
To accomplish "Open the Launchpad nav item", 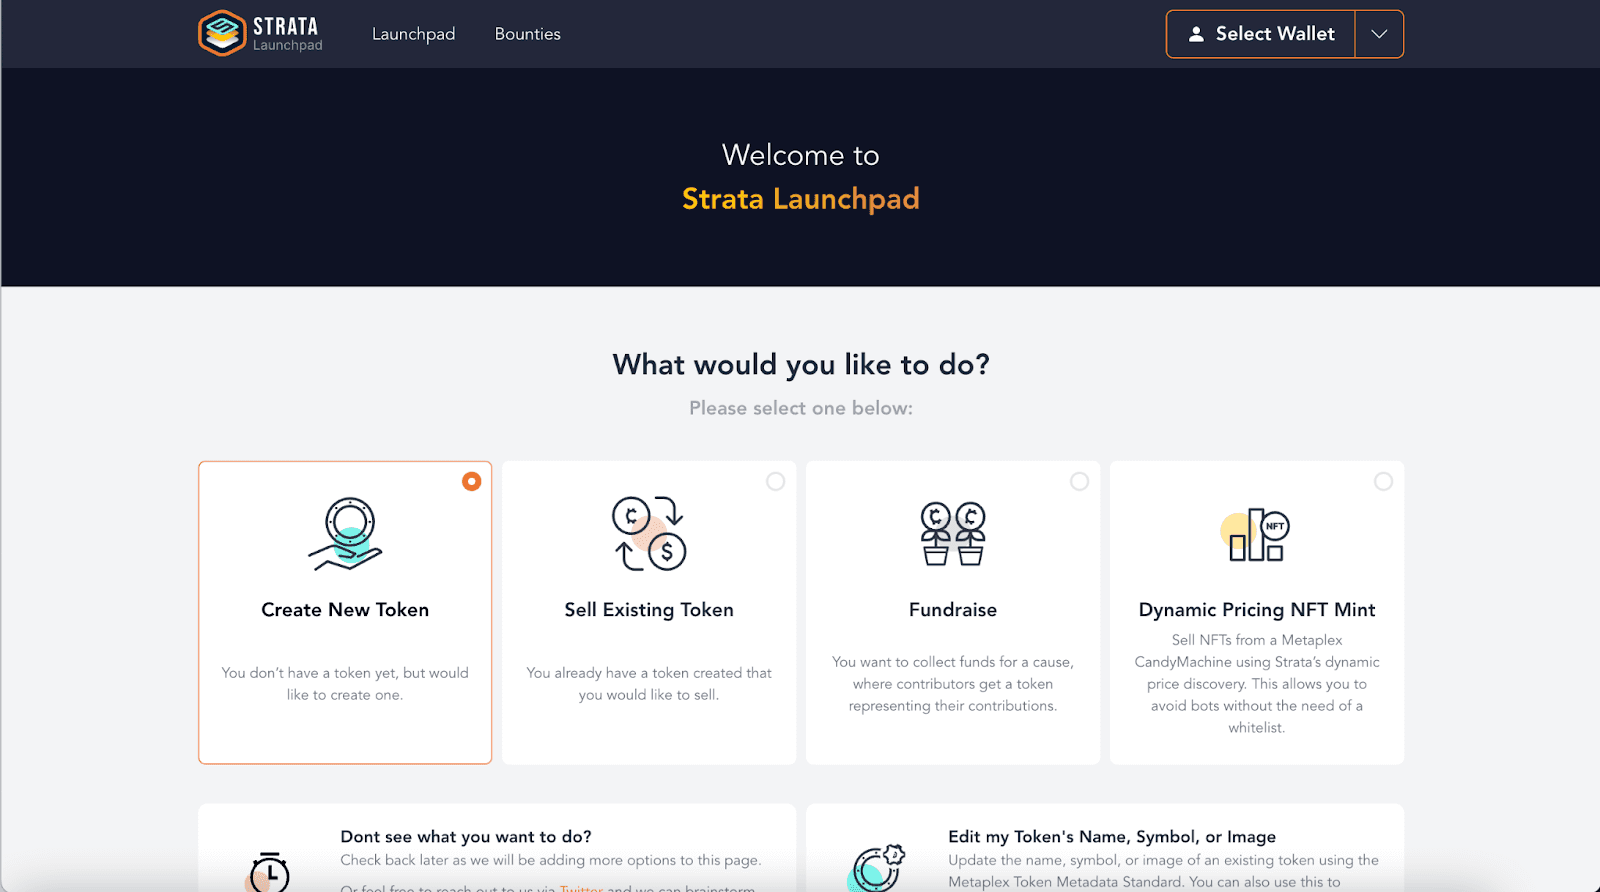I will 413,34.
